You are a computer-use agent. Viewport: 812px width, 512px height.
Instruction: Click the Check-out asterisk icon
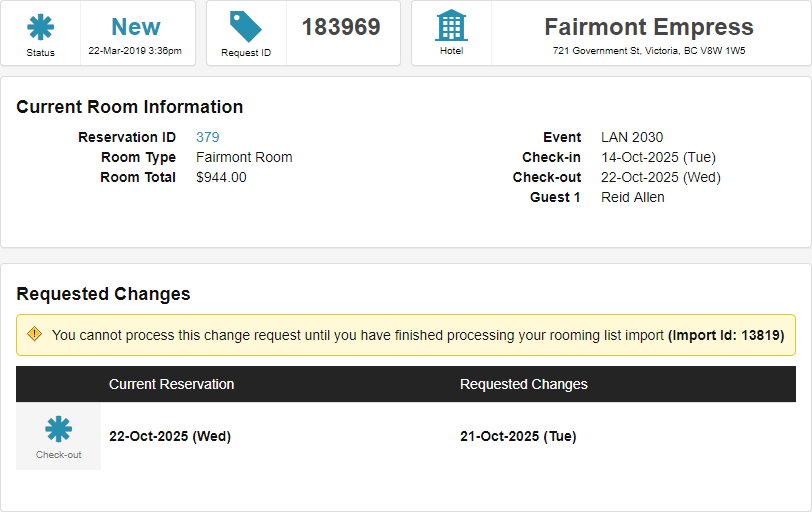click(x=59, y=429)
